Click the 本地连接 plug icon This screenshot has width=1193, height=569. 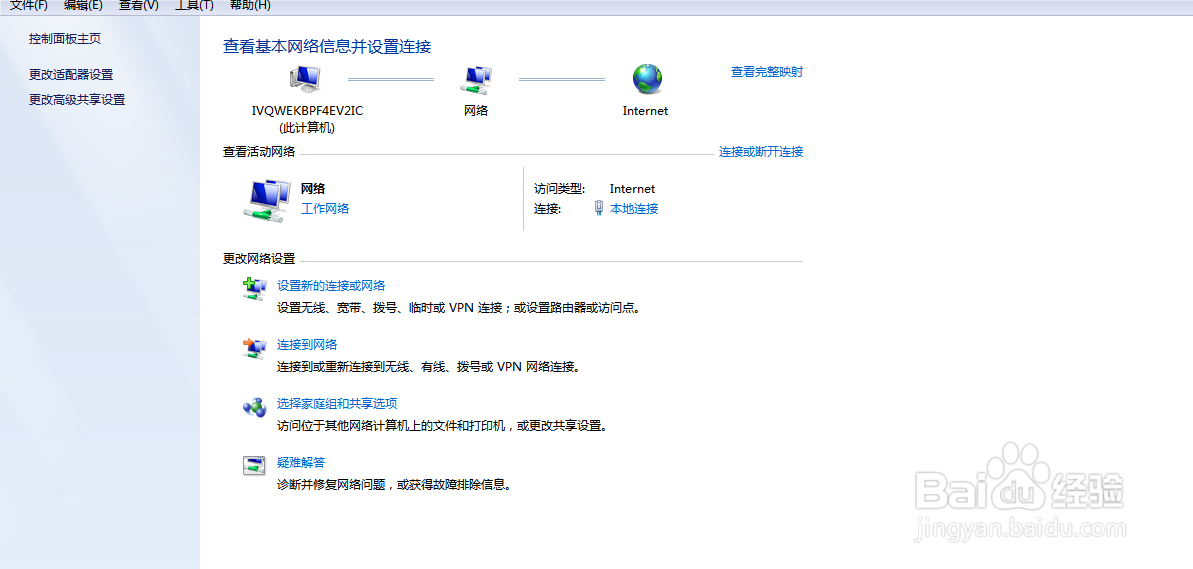coord(599,208)
